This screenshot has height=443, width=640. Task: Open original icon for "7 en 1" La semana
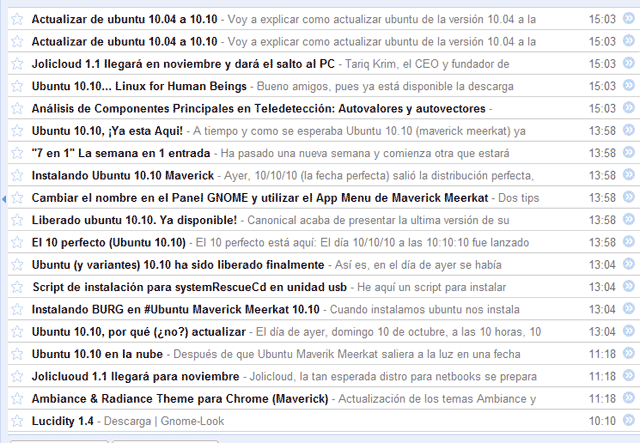tap(629, 152)
